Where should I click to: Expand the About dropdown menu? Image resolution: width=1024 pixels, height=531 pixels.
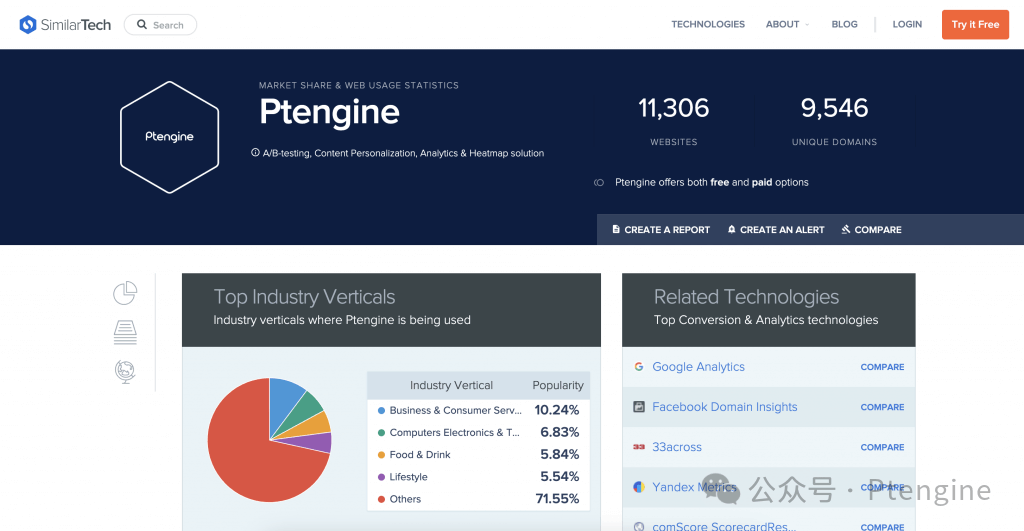tap(786, 24)
